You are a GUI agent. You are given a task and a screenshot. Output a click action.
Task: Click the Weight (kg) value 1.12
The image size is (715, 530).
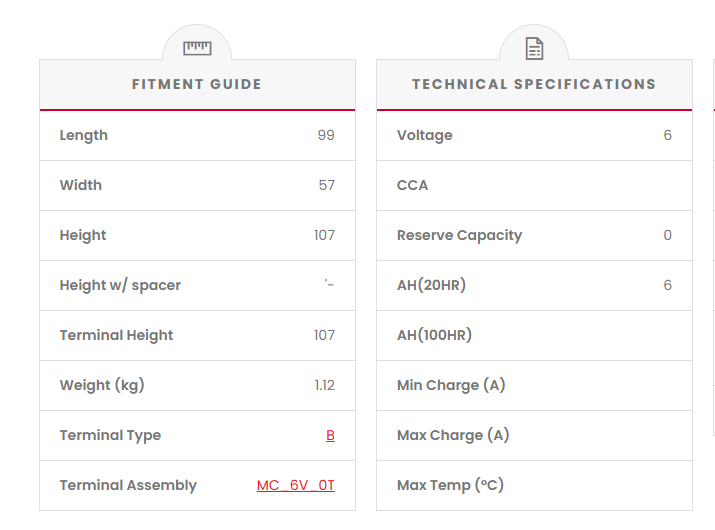pyautogui.click(x=324, y=385)
